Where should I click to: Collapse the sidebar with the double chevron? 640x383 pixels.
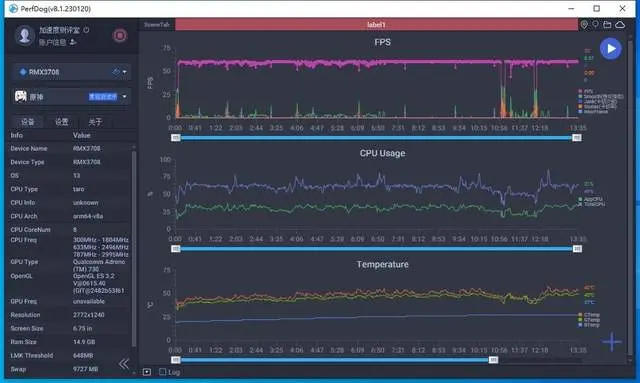[x=124, y=363]
